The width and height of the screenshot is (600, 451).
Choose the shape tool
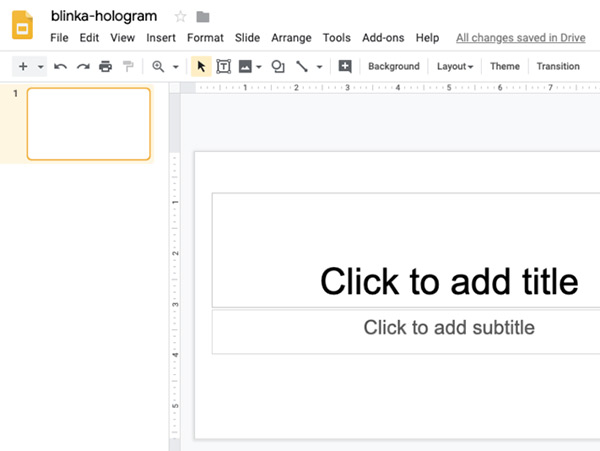coord(278,67)
